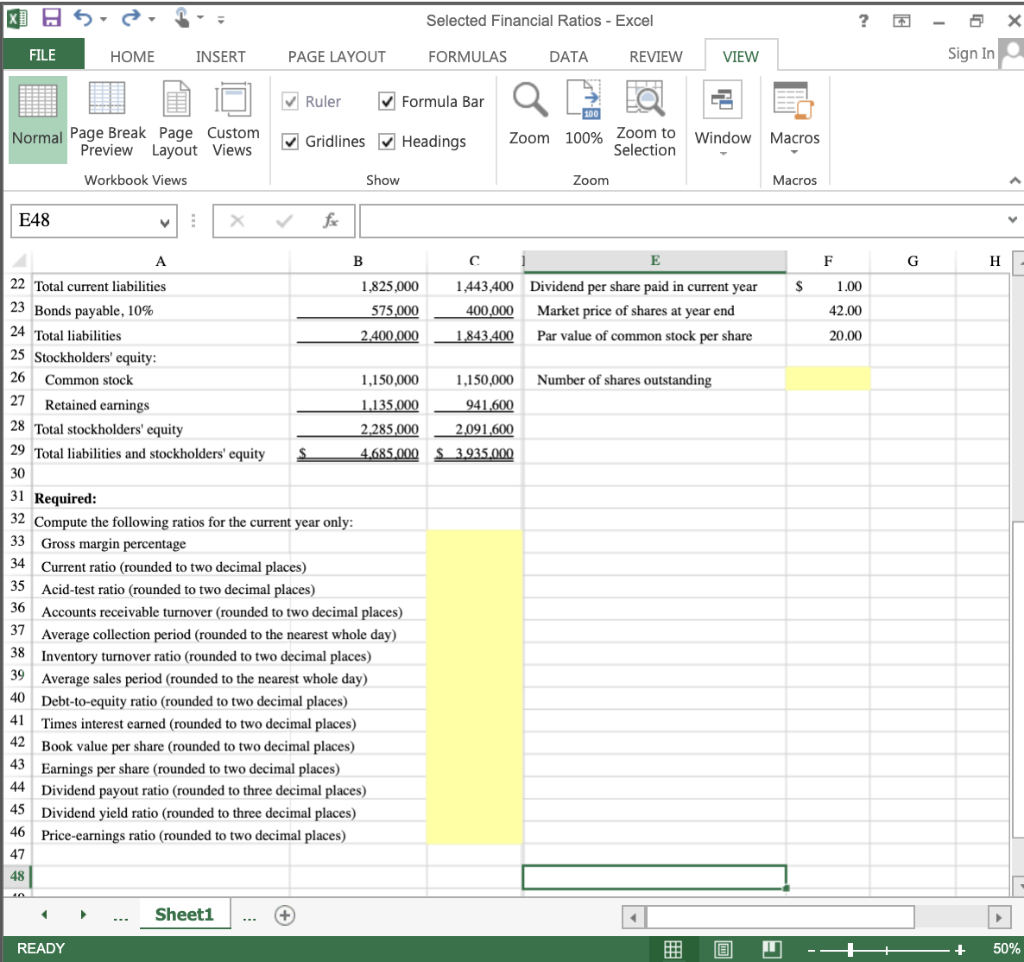Confirm formula entry checkmark icon
The height and width of the screenshot is (962, 1024).
pyautogui.click(x=284, y=221)
